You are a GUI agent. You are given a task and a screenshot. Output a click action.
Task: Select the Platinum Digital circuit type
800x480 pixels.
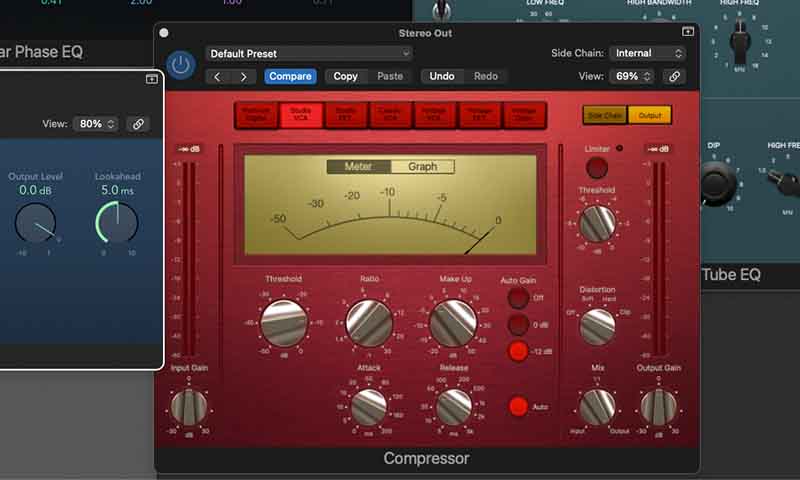(x=256, y=115)
